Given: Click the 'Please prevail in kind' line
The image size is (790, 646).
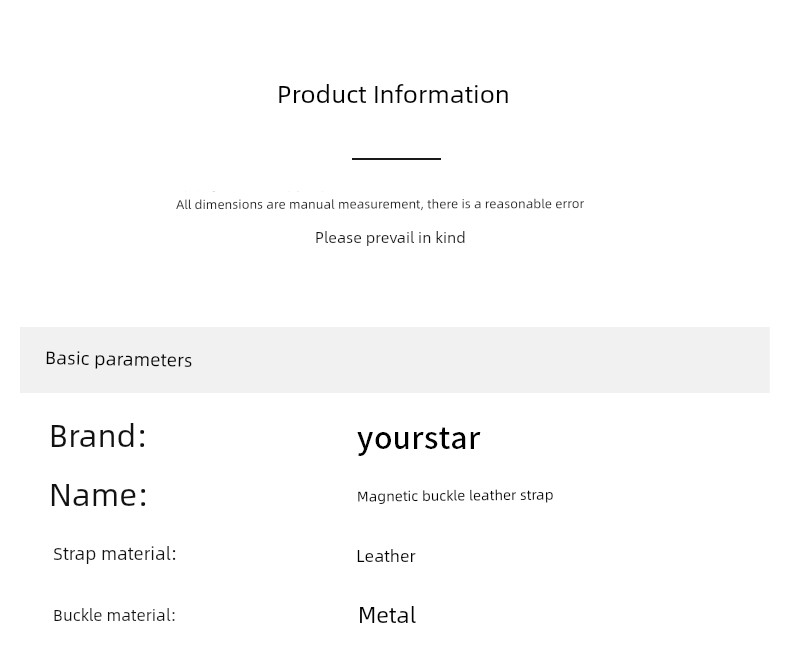Looking at the screenshot, I should click(390, 237).
